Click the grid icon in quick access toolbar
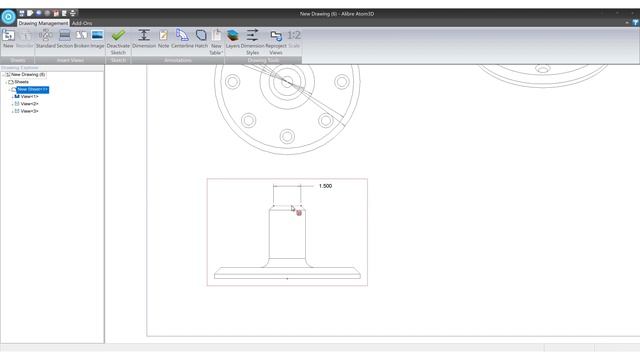 (x=22, y=13)
